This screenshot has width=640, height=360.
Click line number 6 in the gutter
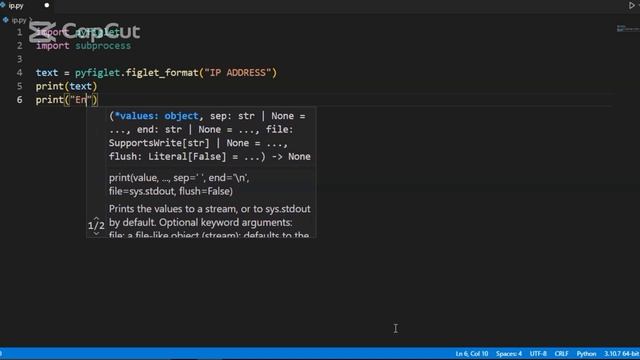point(20,100)
